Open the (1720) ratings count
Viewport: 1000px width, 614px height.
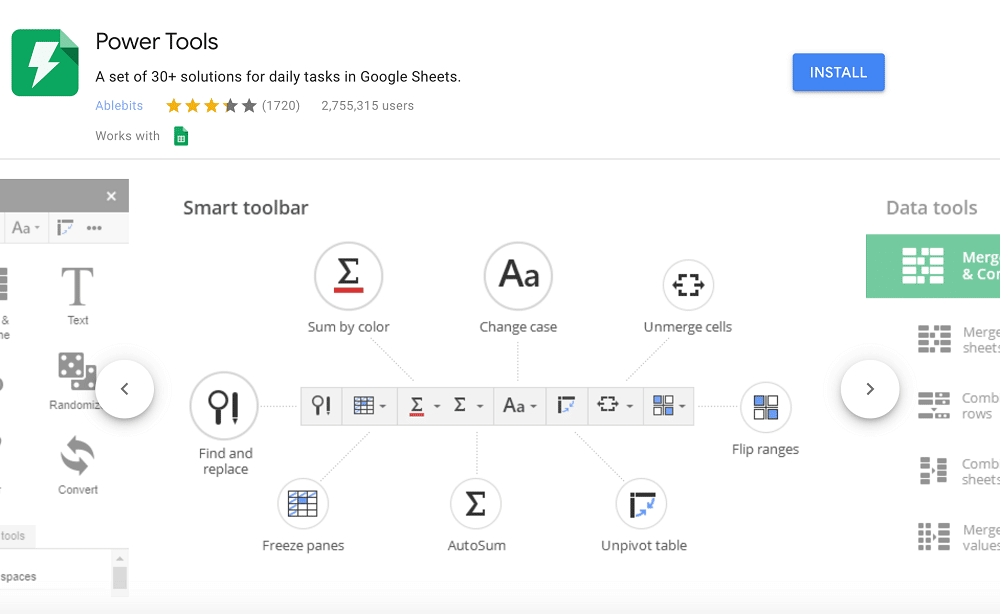(281, 106)
